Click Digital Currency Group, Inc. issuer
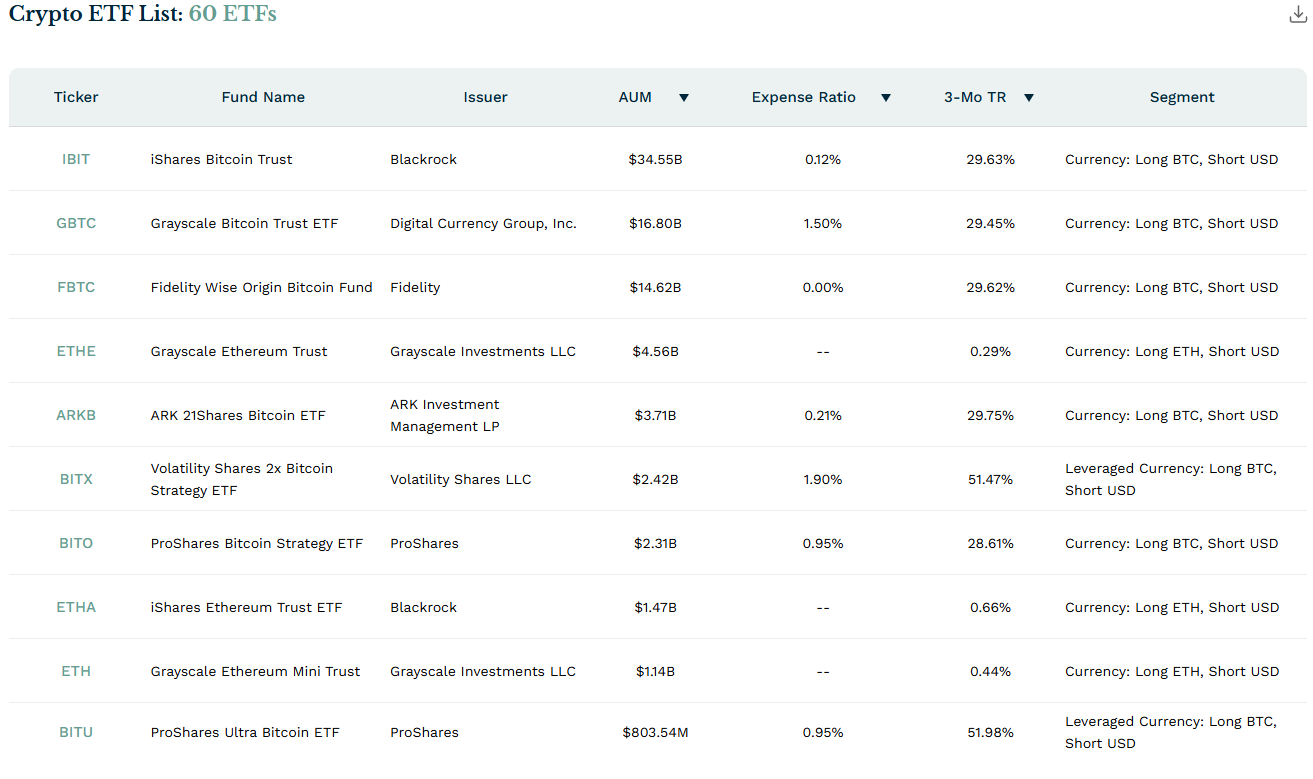This screenshot has height=779, width=1313. coord(483,223)
